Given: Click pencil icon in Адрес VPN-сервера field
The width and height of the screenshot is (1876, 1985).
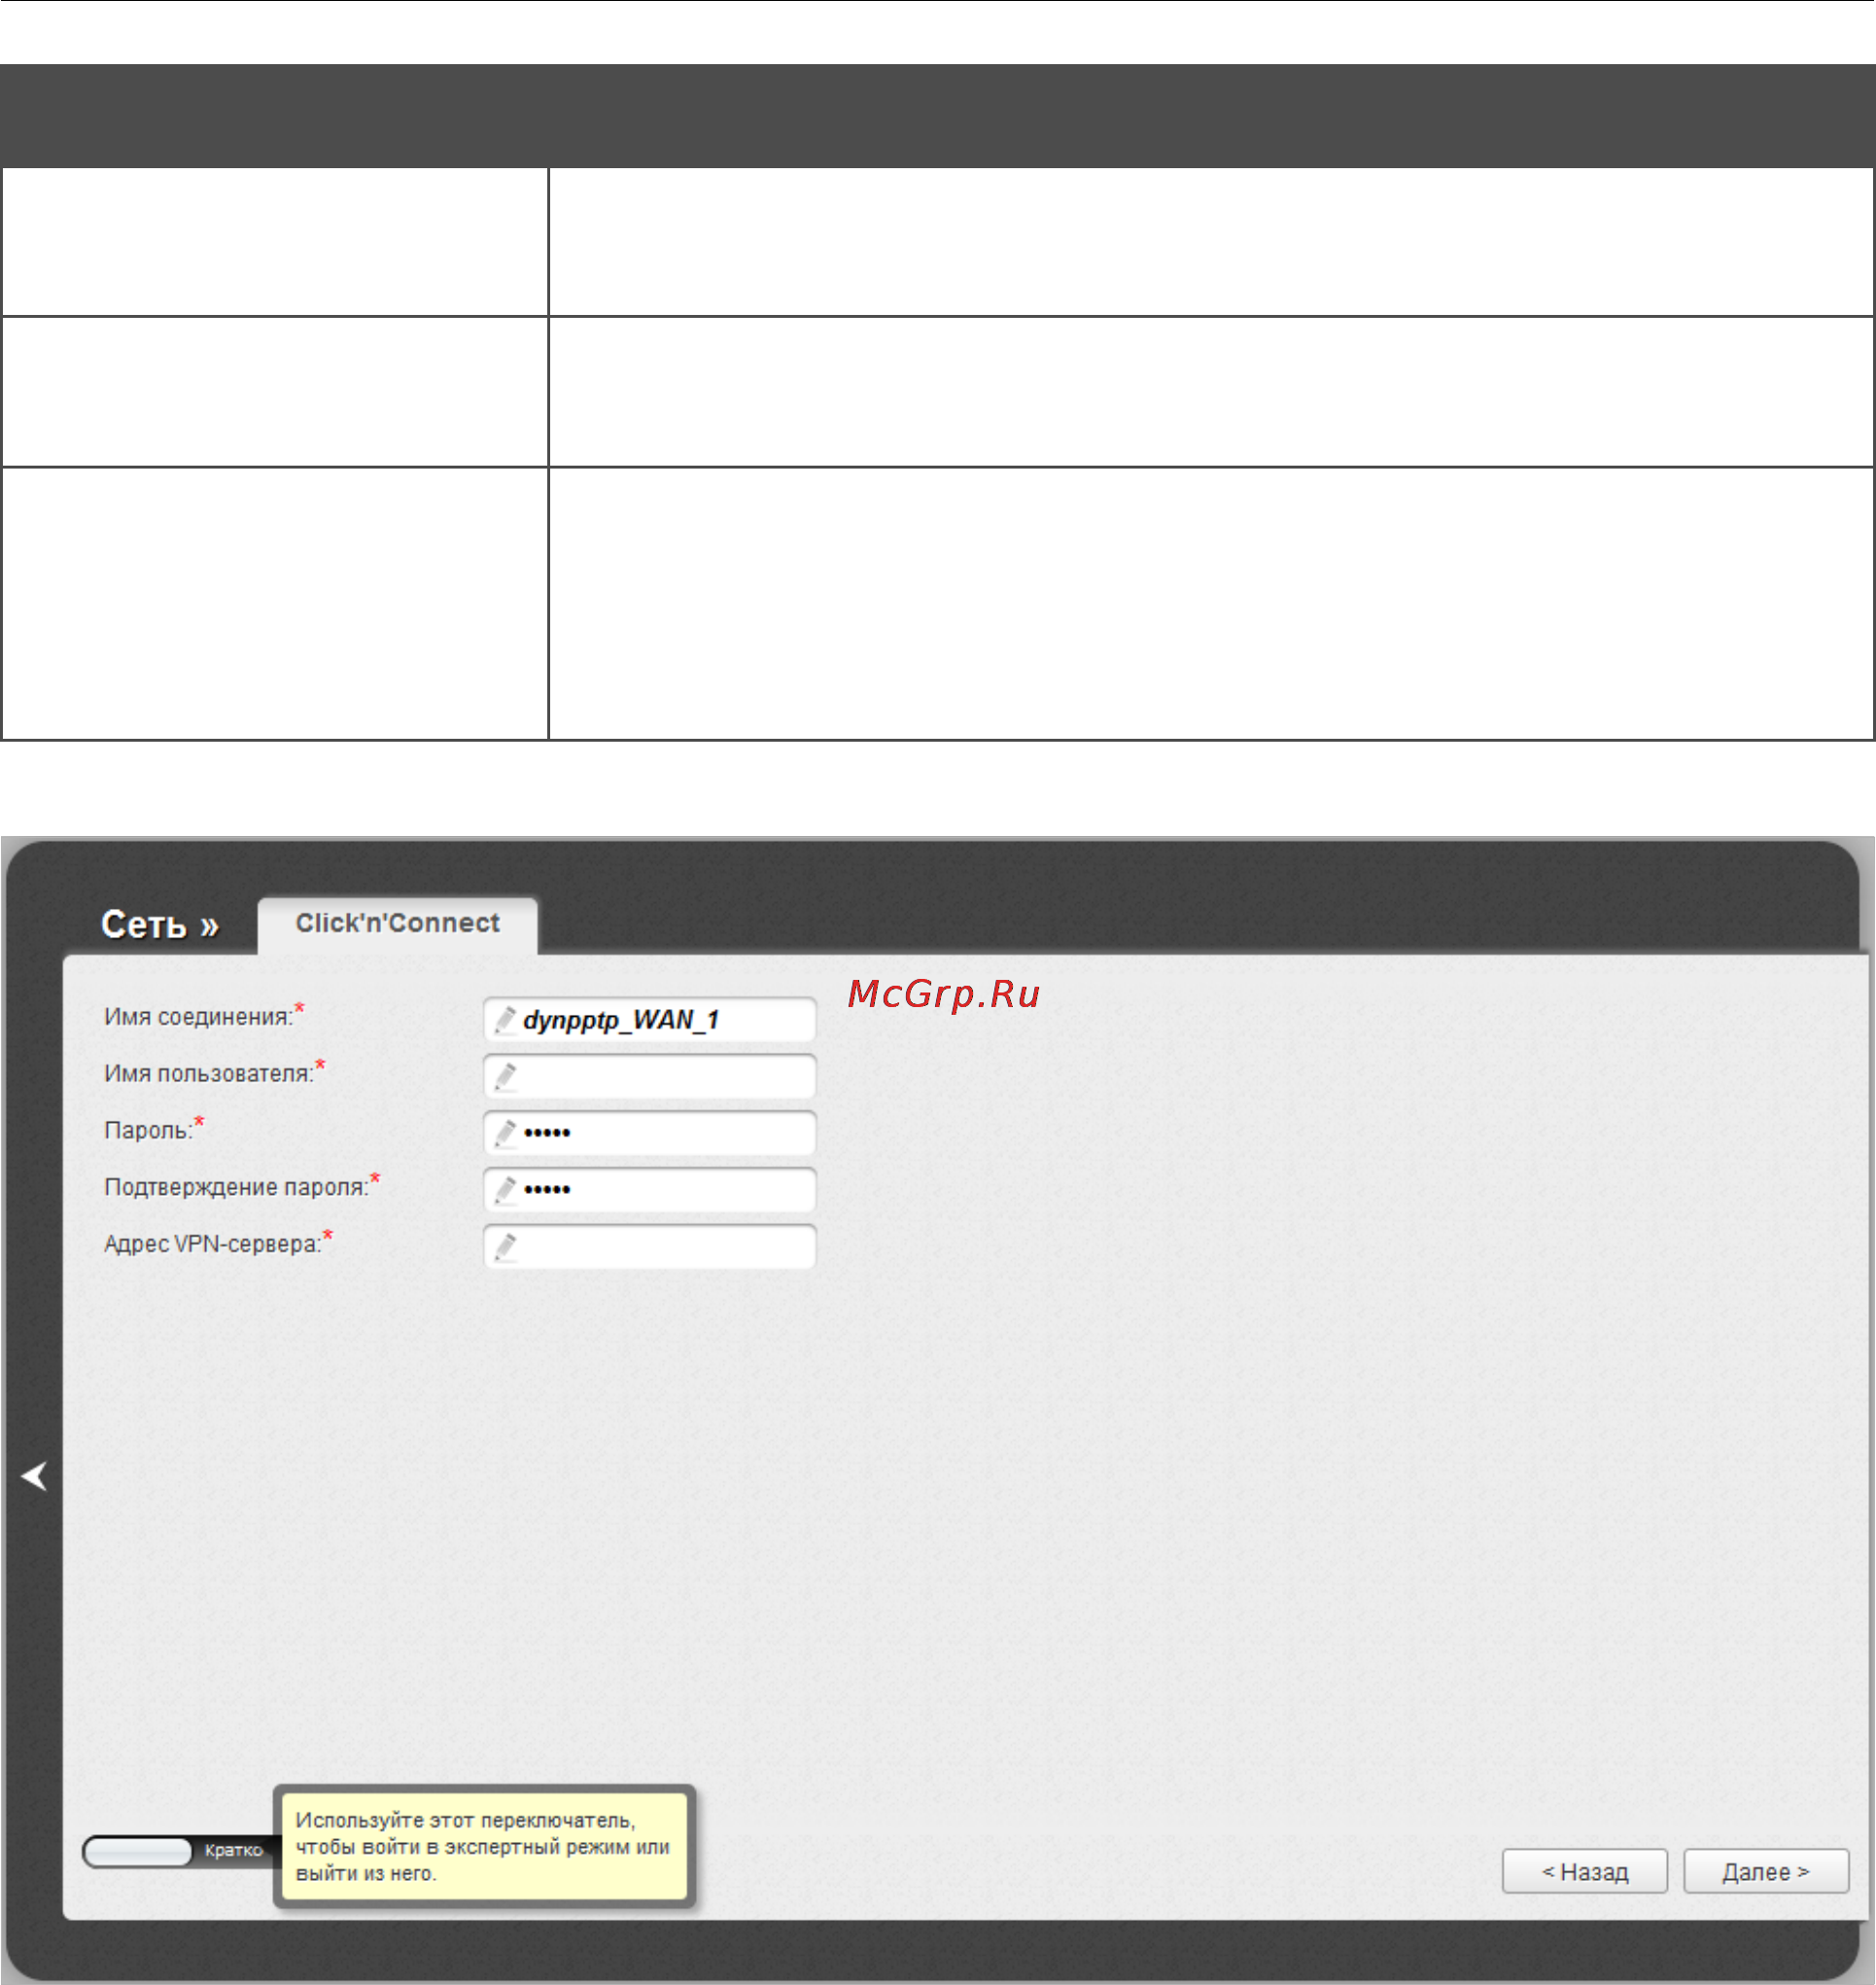Looking at the screenshot, I should (506, 1247).
